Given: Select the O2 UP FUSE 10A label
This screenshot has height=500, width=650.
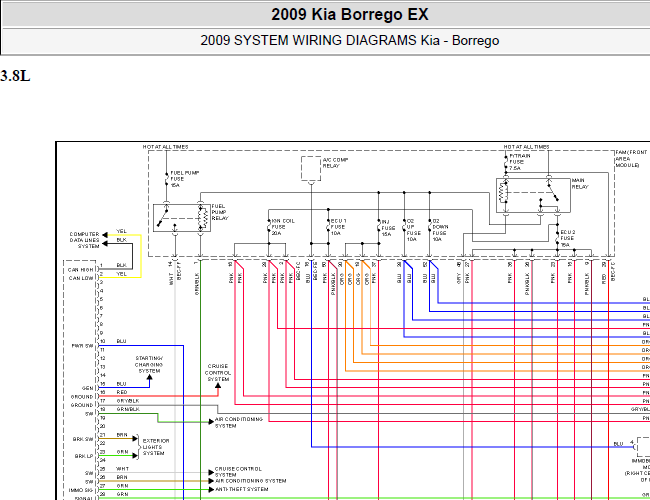Looking at the screenshot, I should pos(414,230).
